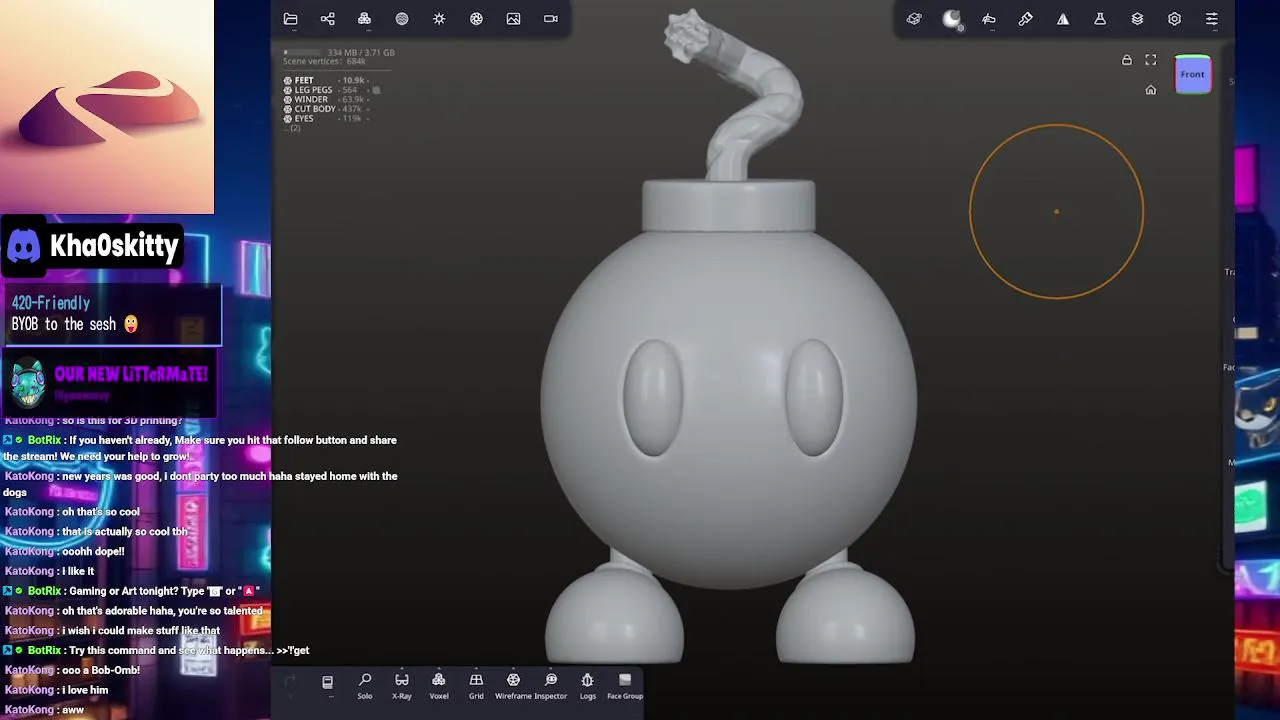Image resolution: width=1280 pixels, height=720 pixels.
Task: Toggle Solo mode
Action: 365,686
